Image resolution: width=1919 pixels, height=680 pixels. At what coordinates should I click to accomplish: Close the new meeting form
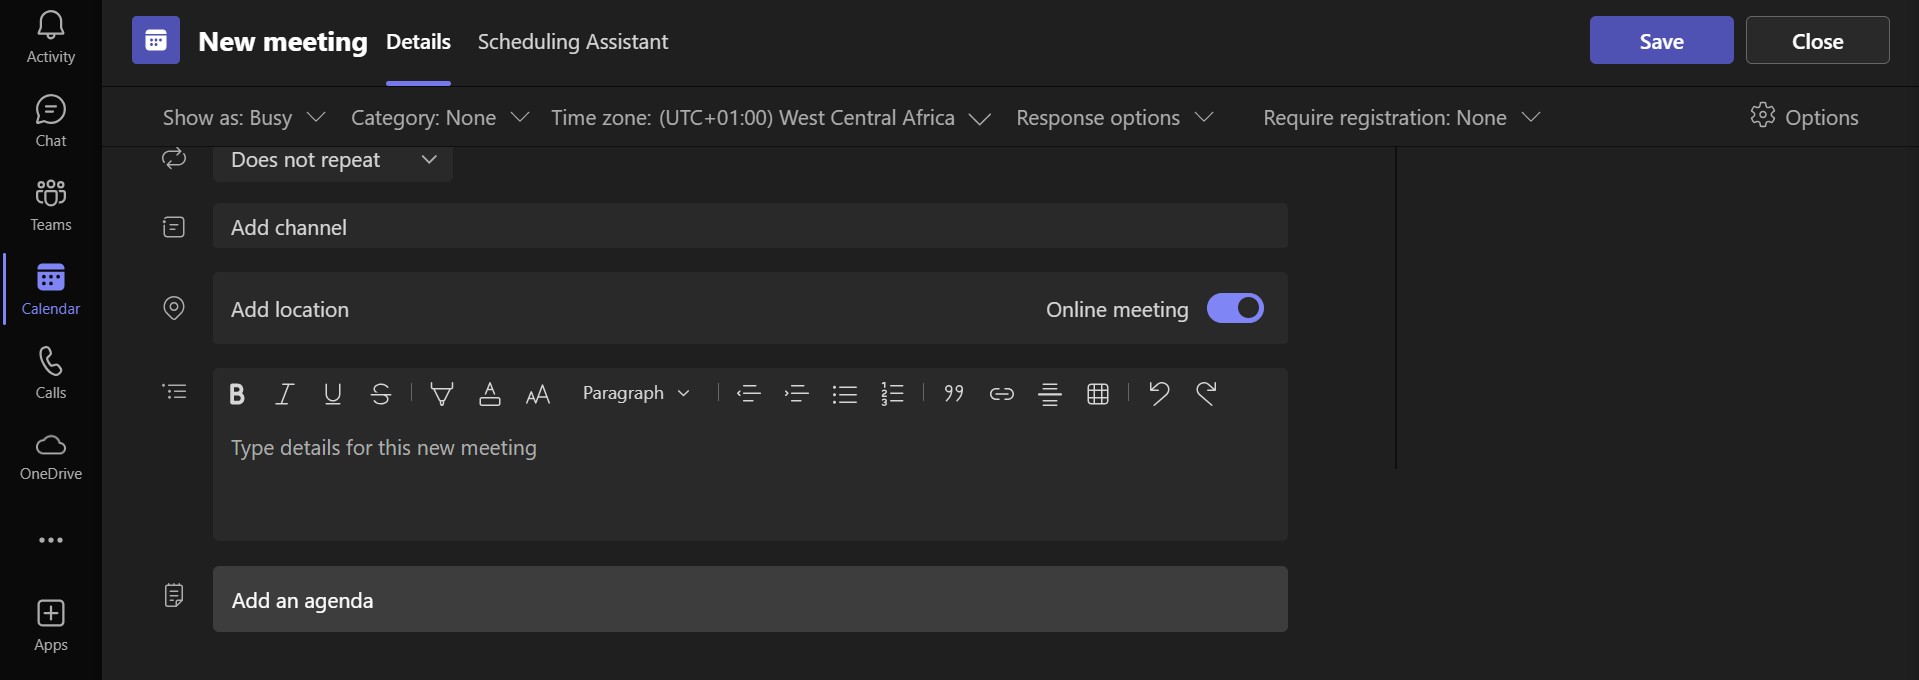[1817, 41]
